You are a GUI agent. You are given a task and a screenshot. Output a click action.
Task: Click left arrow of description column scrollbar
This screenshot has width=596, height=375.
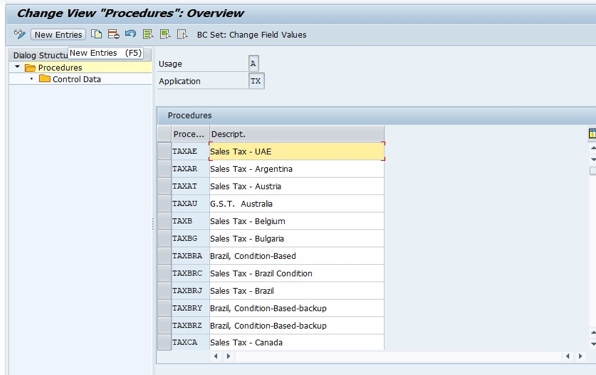(216, 356)
